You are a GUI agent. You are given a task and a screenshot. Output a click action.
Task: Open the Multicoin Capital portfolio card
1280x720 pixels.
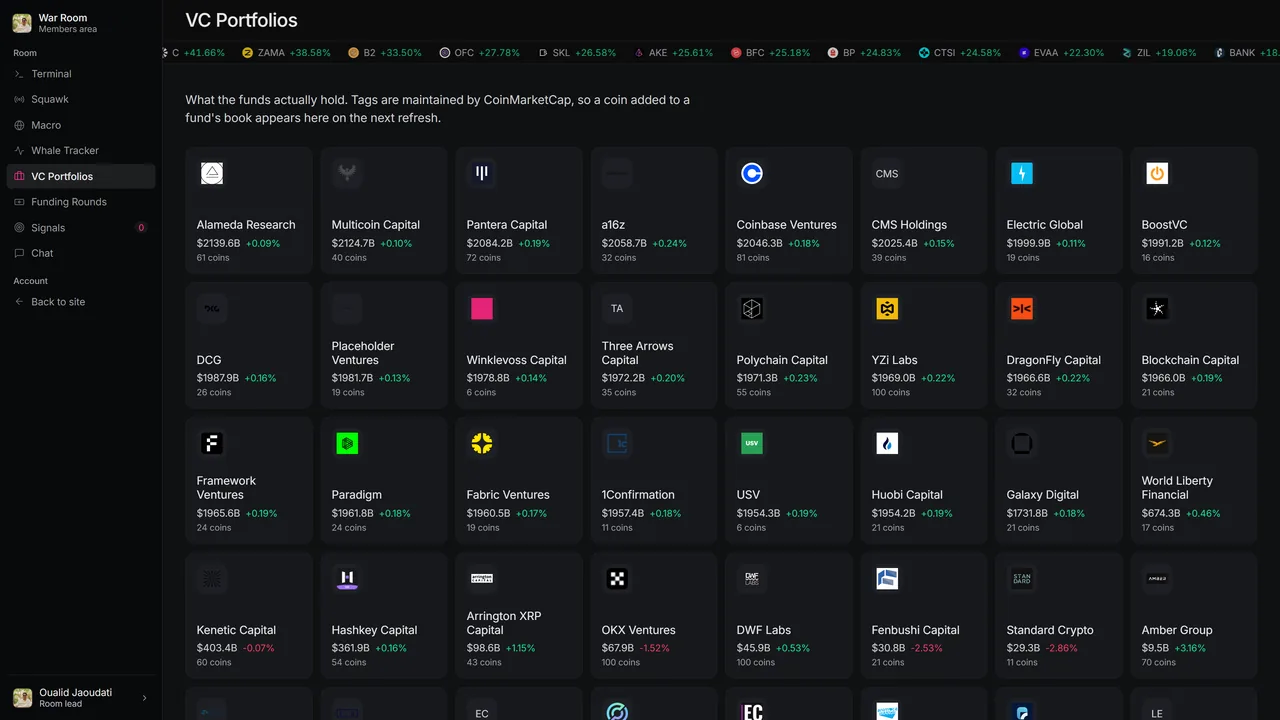point(384,211)
